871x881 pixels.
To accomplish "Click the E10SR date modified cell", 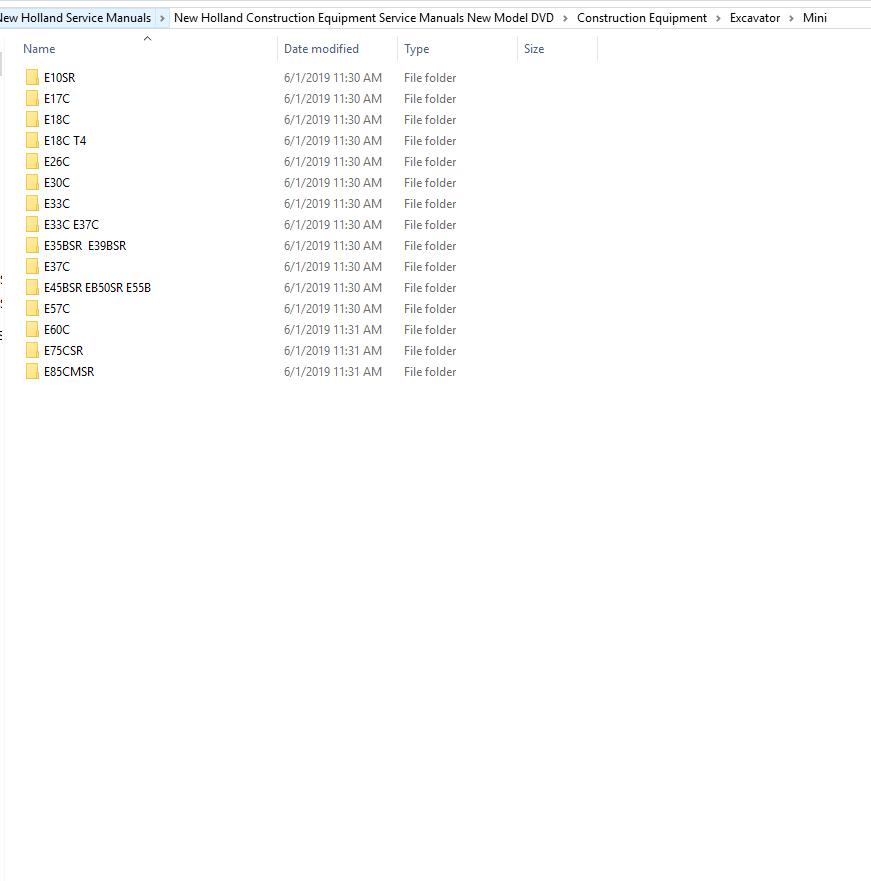I will (333, 78).
